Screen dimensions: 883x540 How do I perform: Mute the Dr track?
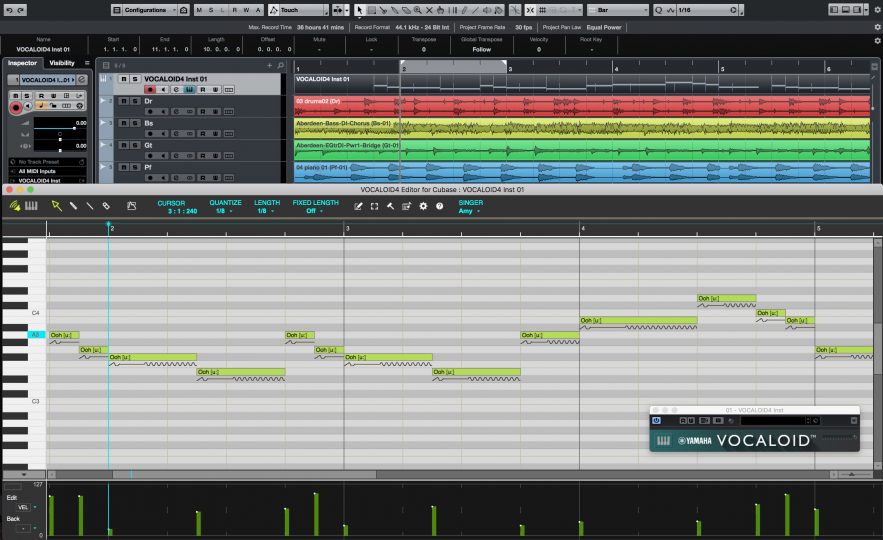[123, 101]
